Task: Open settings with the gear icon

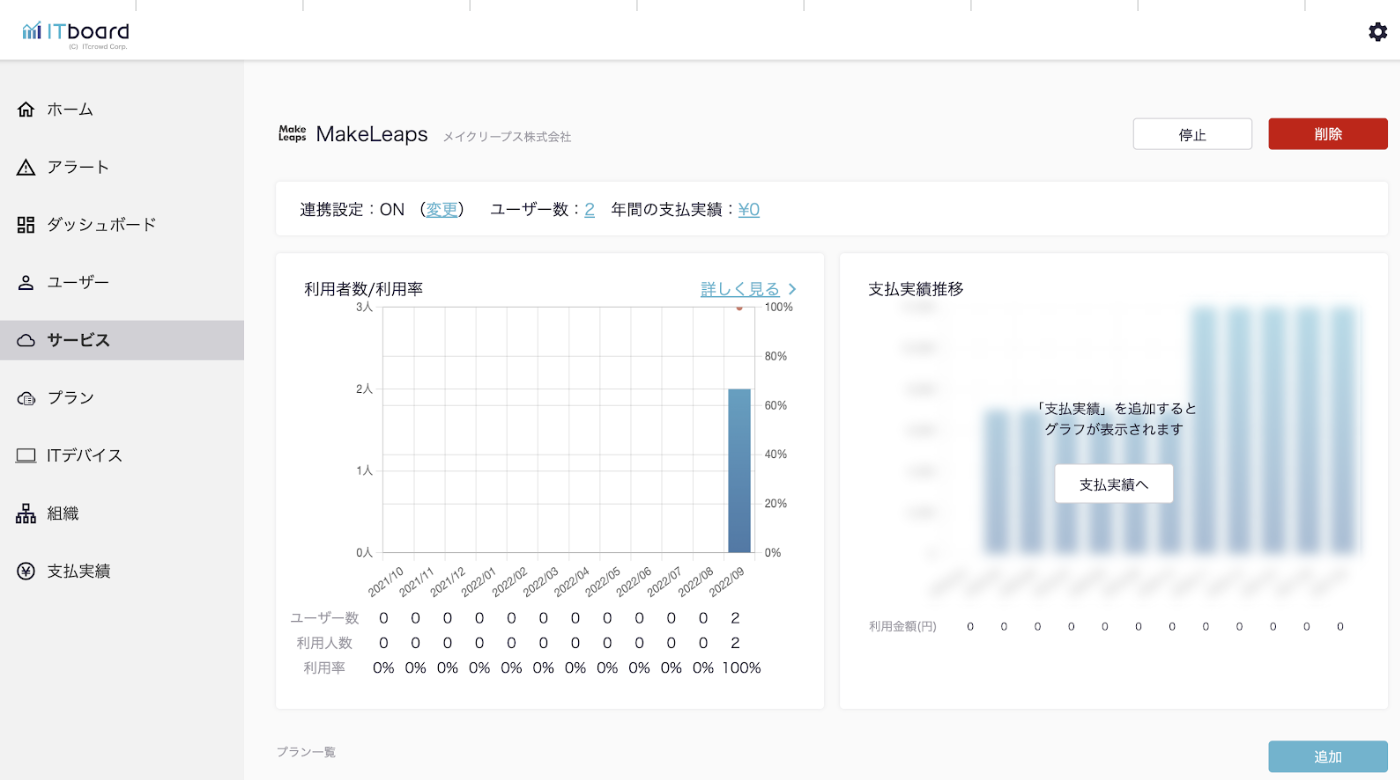Action: [1378, 32]
